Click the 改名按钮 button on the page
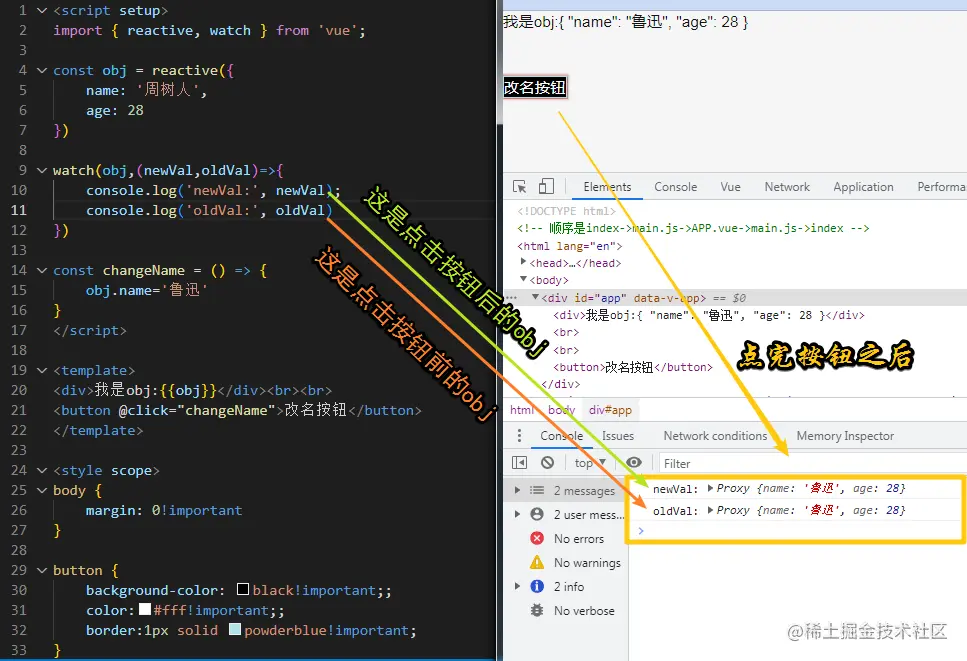 pyautogui.click(x=535, y=88)
